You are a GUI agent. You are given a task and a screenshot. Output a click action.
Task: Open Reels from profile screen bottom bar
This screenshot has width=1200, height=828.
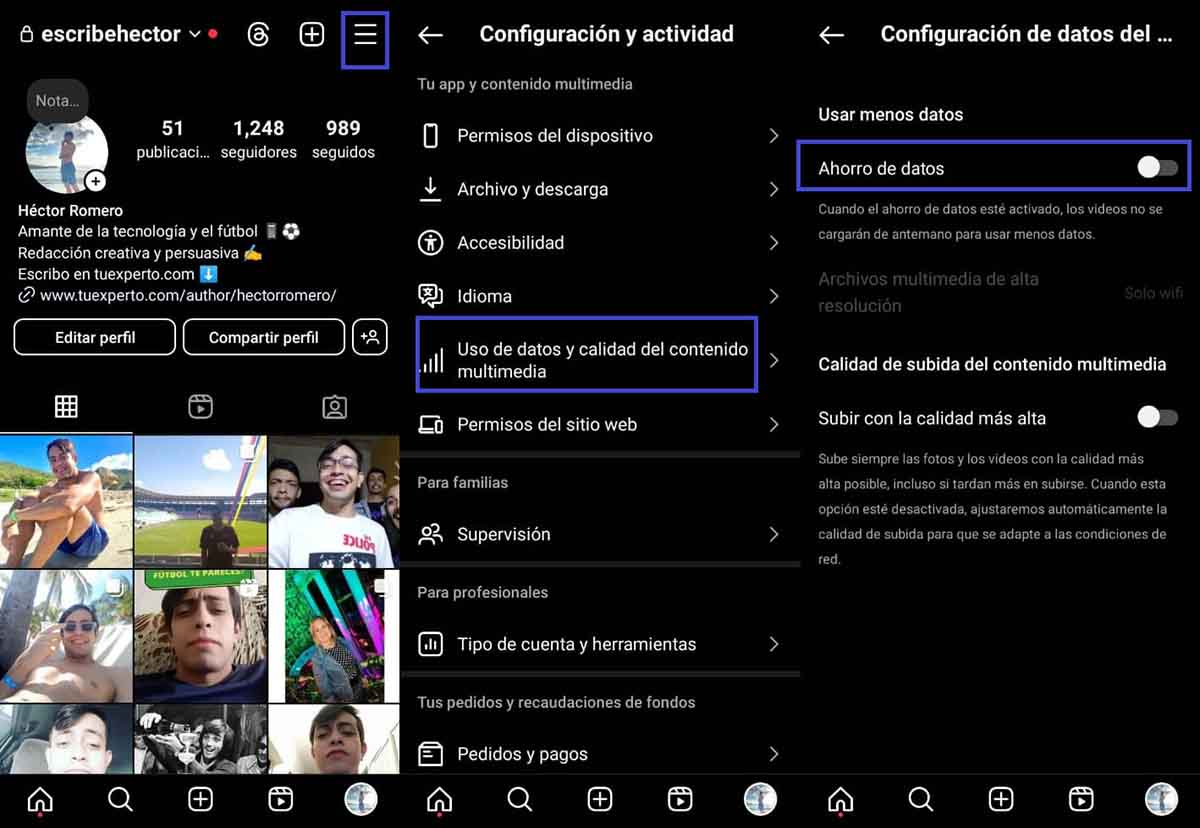(280, 799)
